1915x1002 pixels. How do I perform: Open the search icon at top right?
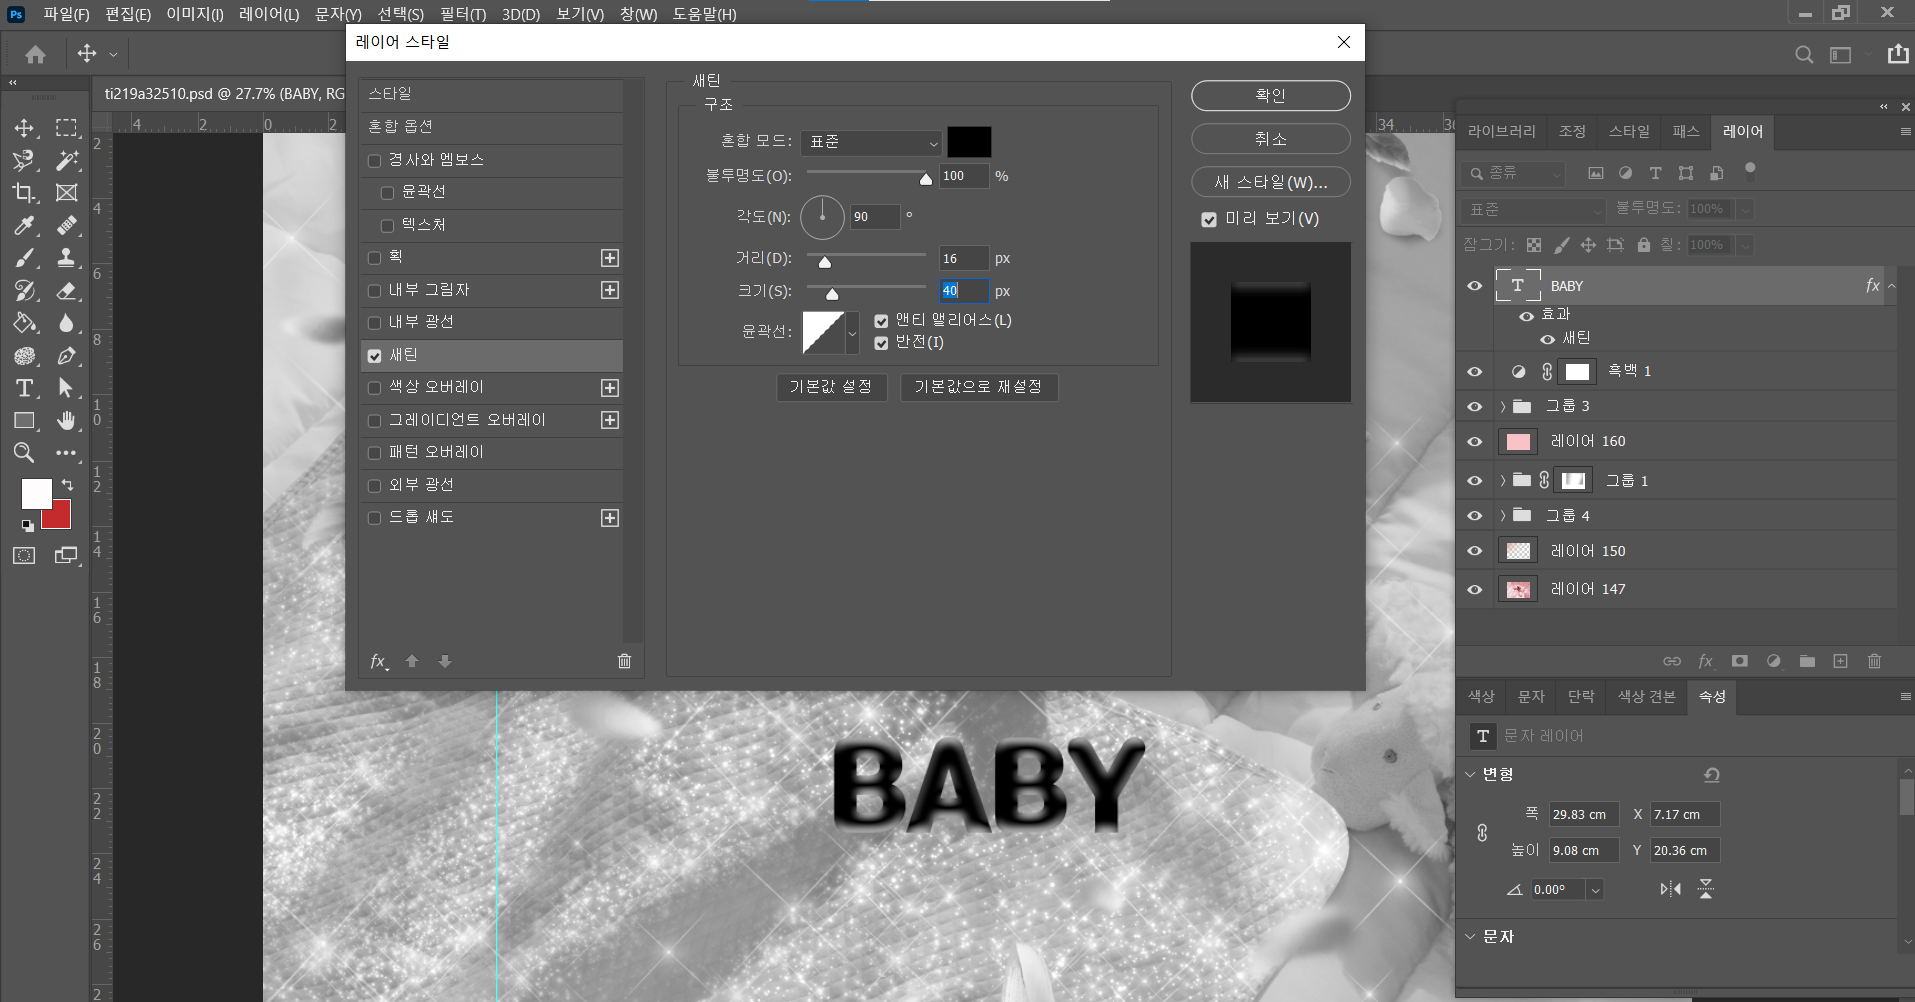(x=1803, y=55)
